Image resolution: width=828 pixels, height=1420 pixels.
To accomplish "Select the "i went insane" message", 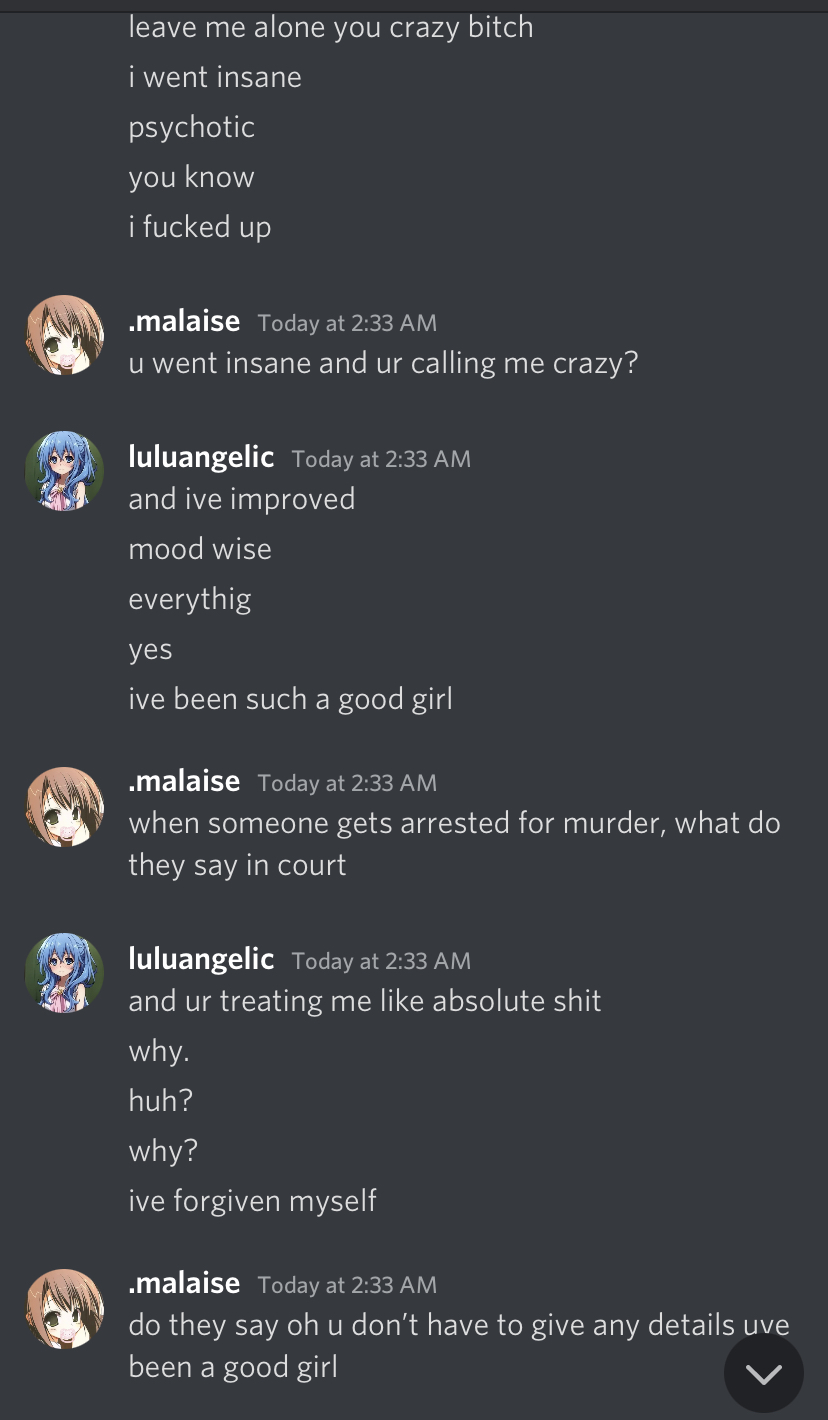I will pos(215,77).
